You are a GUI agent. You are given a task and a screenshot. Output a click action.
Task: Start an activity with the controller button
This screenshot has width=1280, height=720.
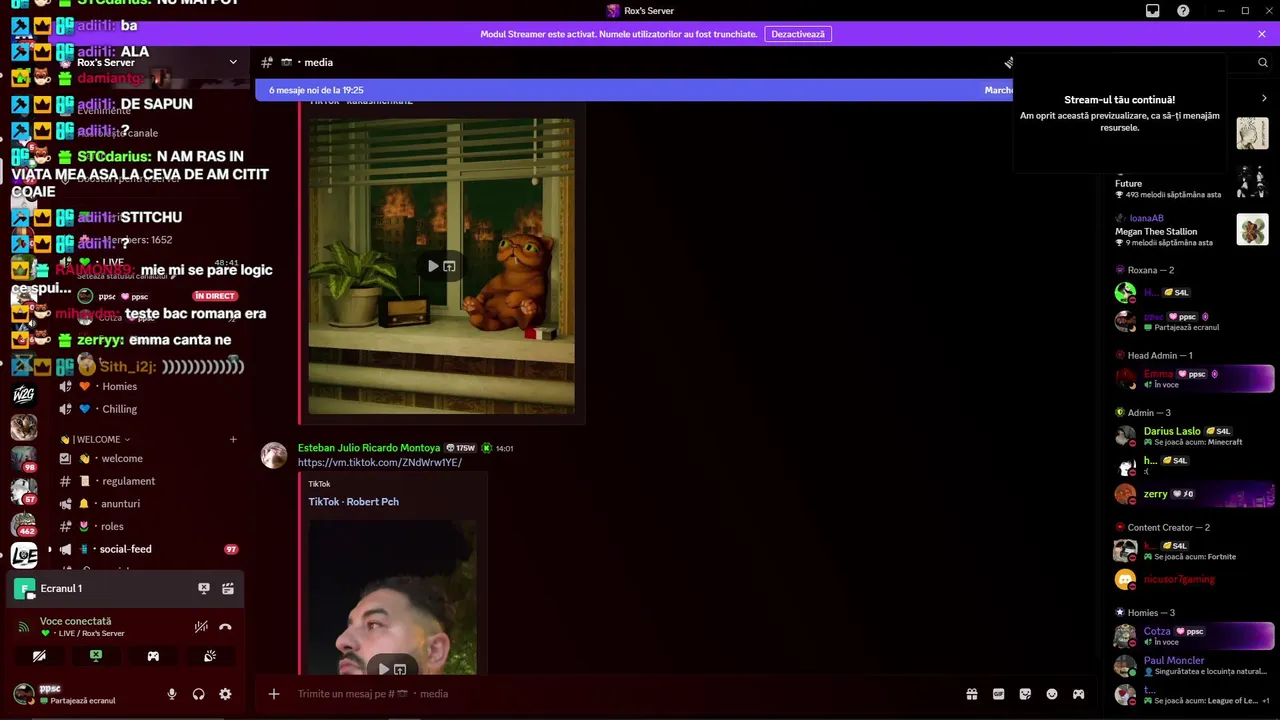[x=153, y=656]
